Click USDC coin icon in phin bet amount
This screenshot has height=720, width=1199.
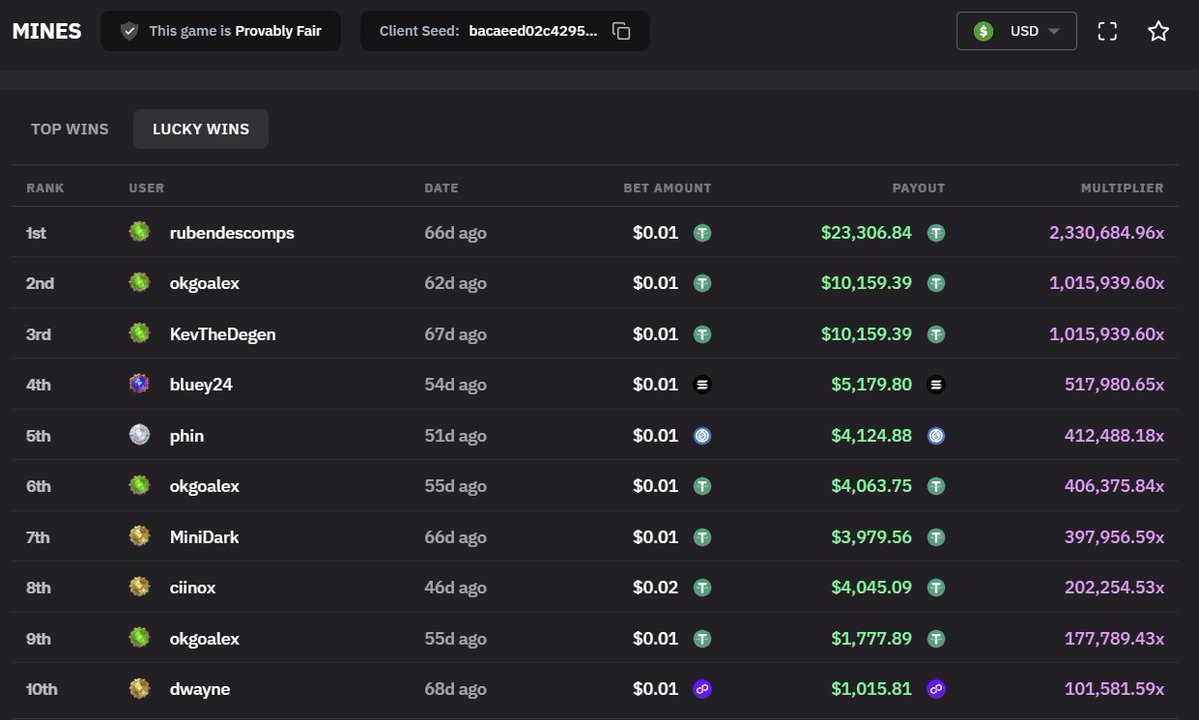(702, 436)
